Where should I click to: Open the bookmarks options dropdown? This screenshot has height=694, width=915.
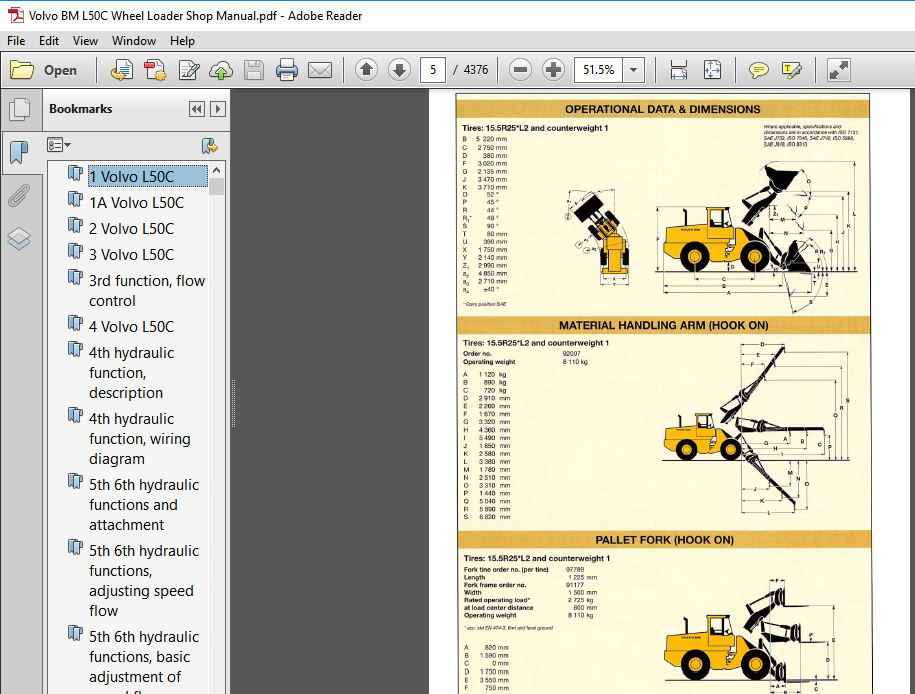point(58,145)
